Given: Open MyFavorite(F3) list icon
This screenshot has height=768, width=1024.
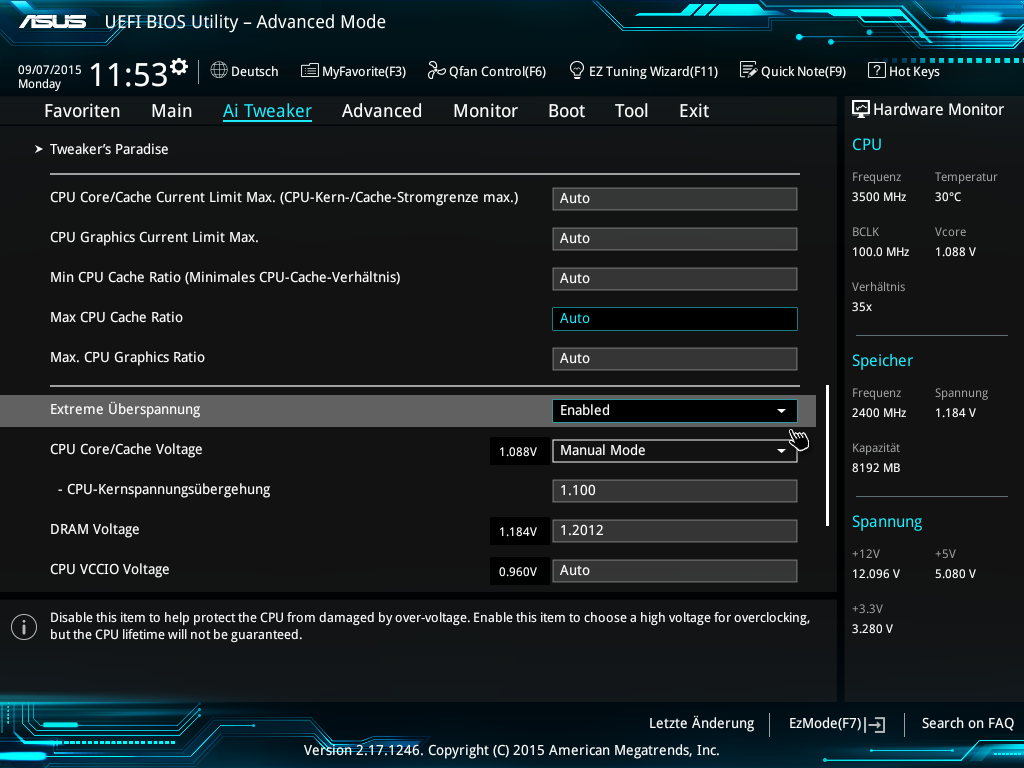Looking at the screenshot, I should point(310,71).
